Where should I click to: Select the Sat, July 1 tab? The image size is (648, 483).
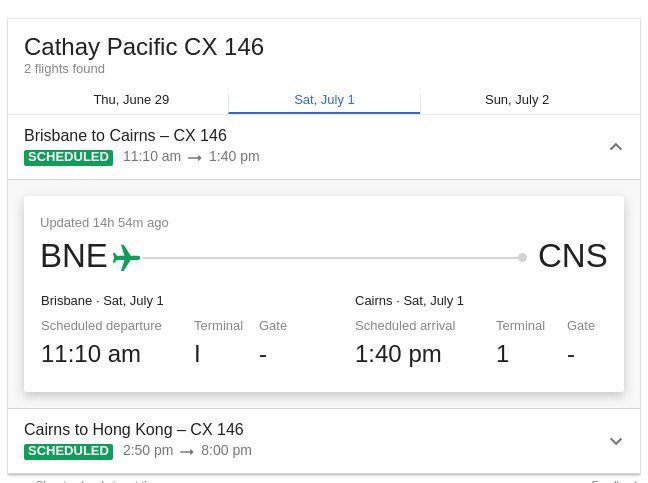pyautogui.click(x=324, y=100)
